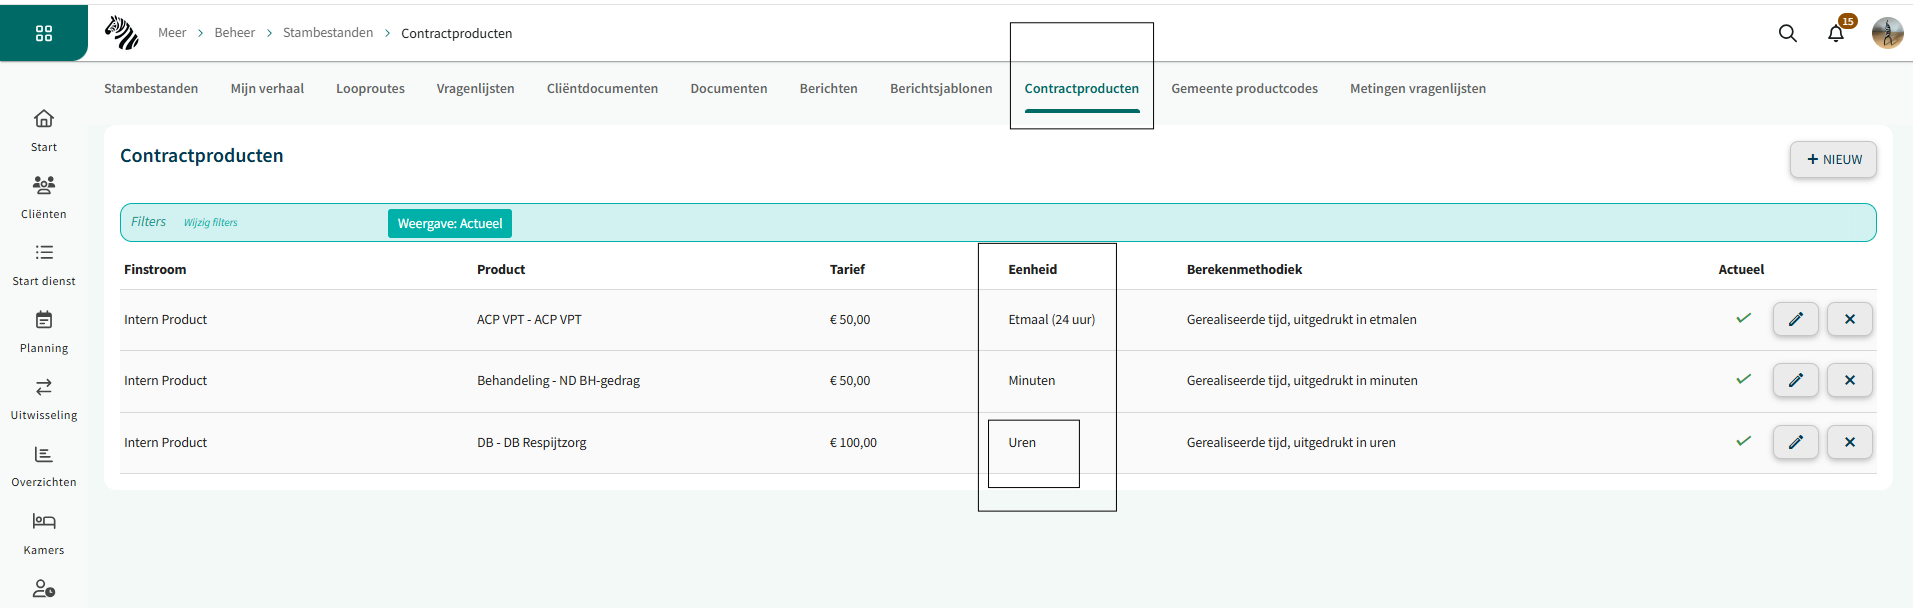
Task: Edit the ACP VPT contract product
Action: coord(1795,319)
